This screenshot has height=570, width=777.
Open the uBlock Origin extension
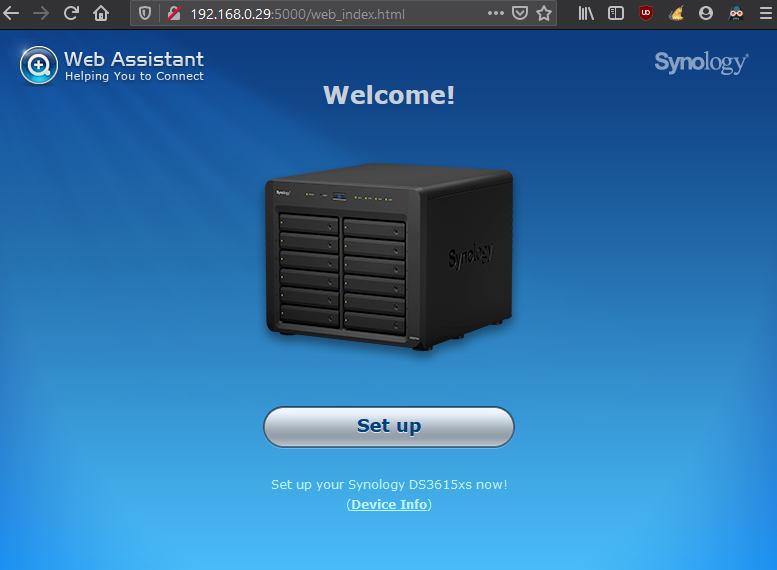pos(646,13)
